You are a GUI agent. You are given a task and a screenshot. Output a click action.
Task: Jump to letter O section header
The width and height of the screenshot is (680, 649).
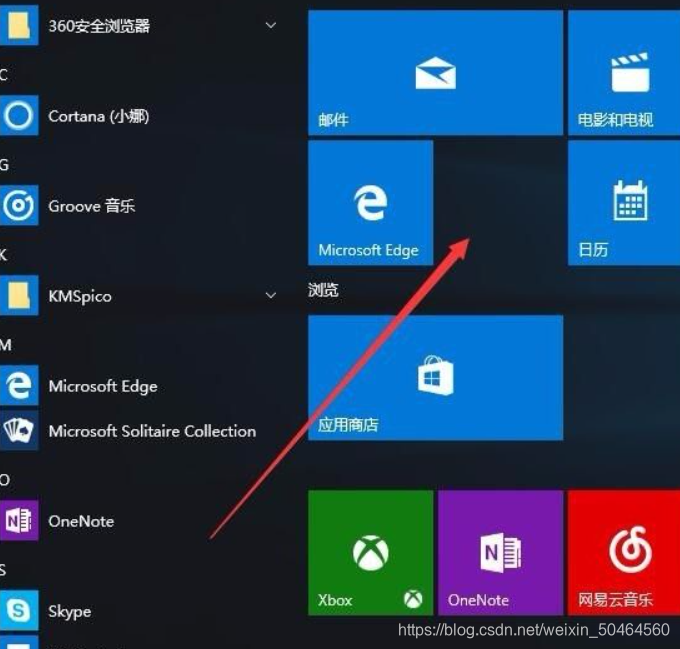click(4, 480)
